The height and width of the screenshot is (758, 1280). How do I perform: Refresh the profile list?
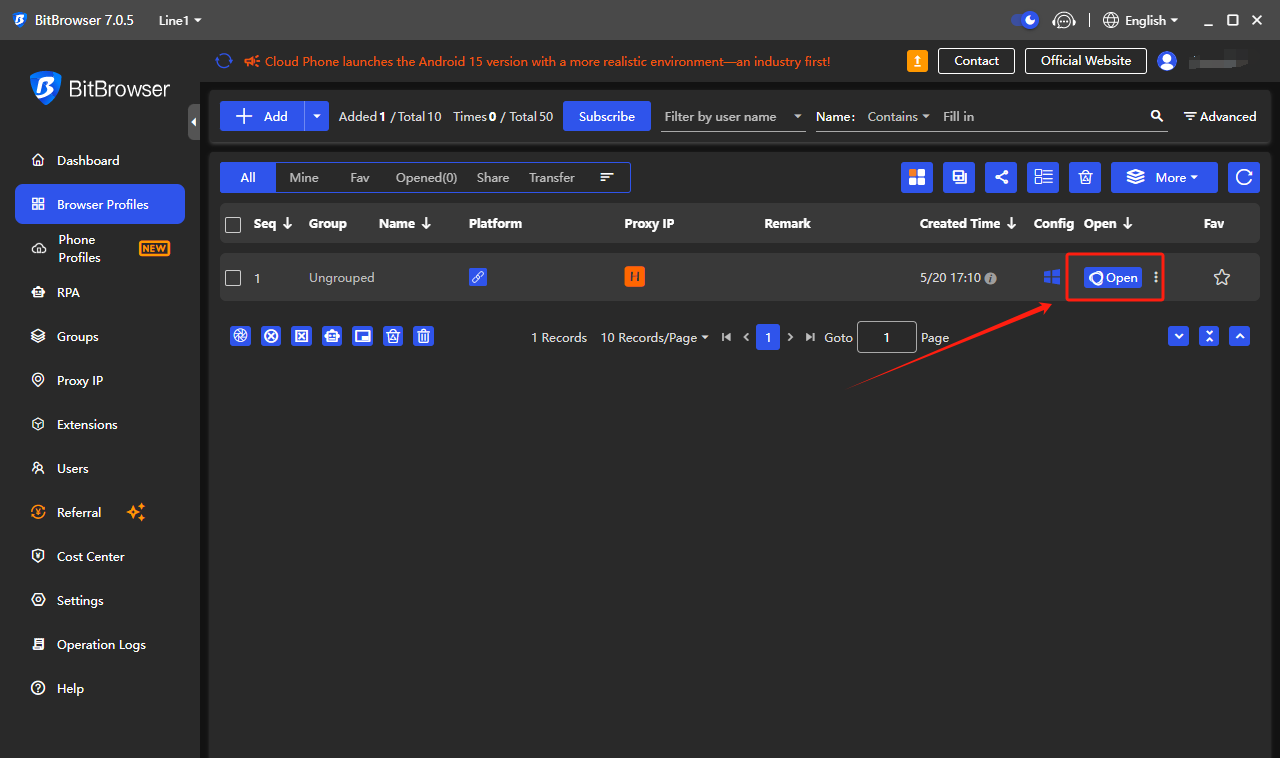1244,177
